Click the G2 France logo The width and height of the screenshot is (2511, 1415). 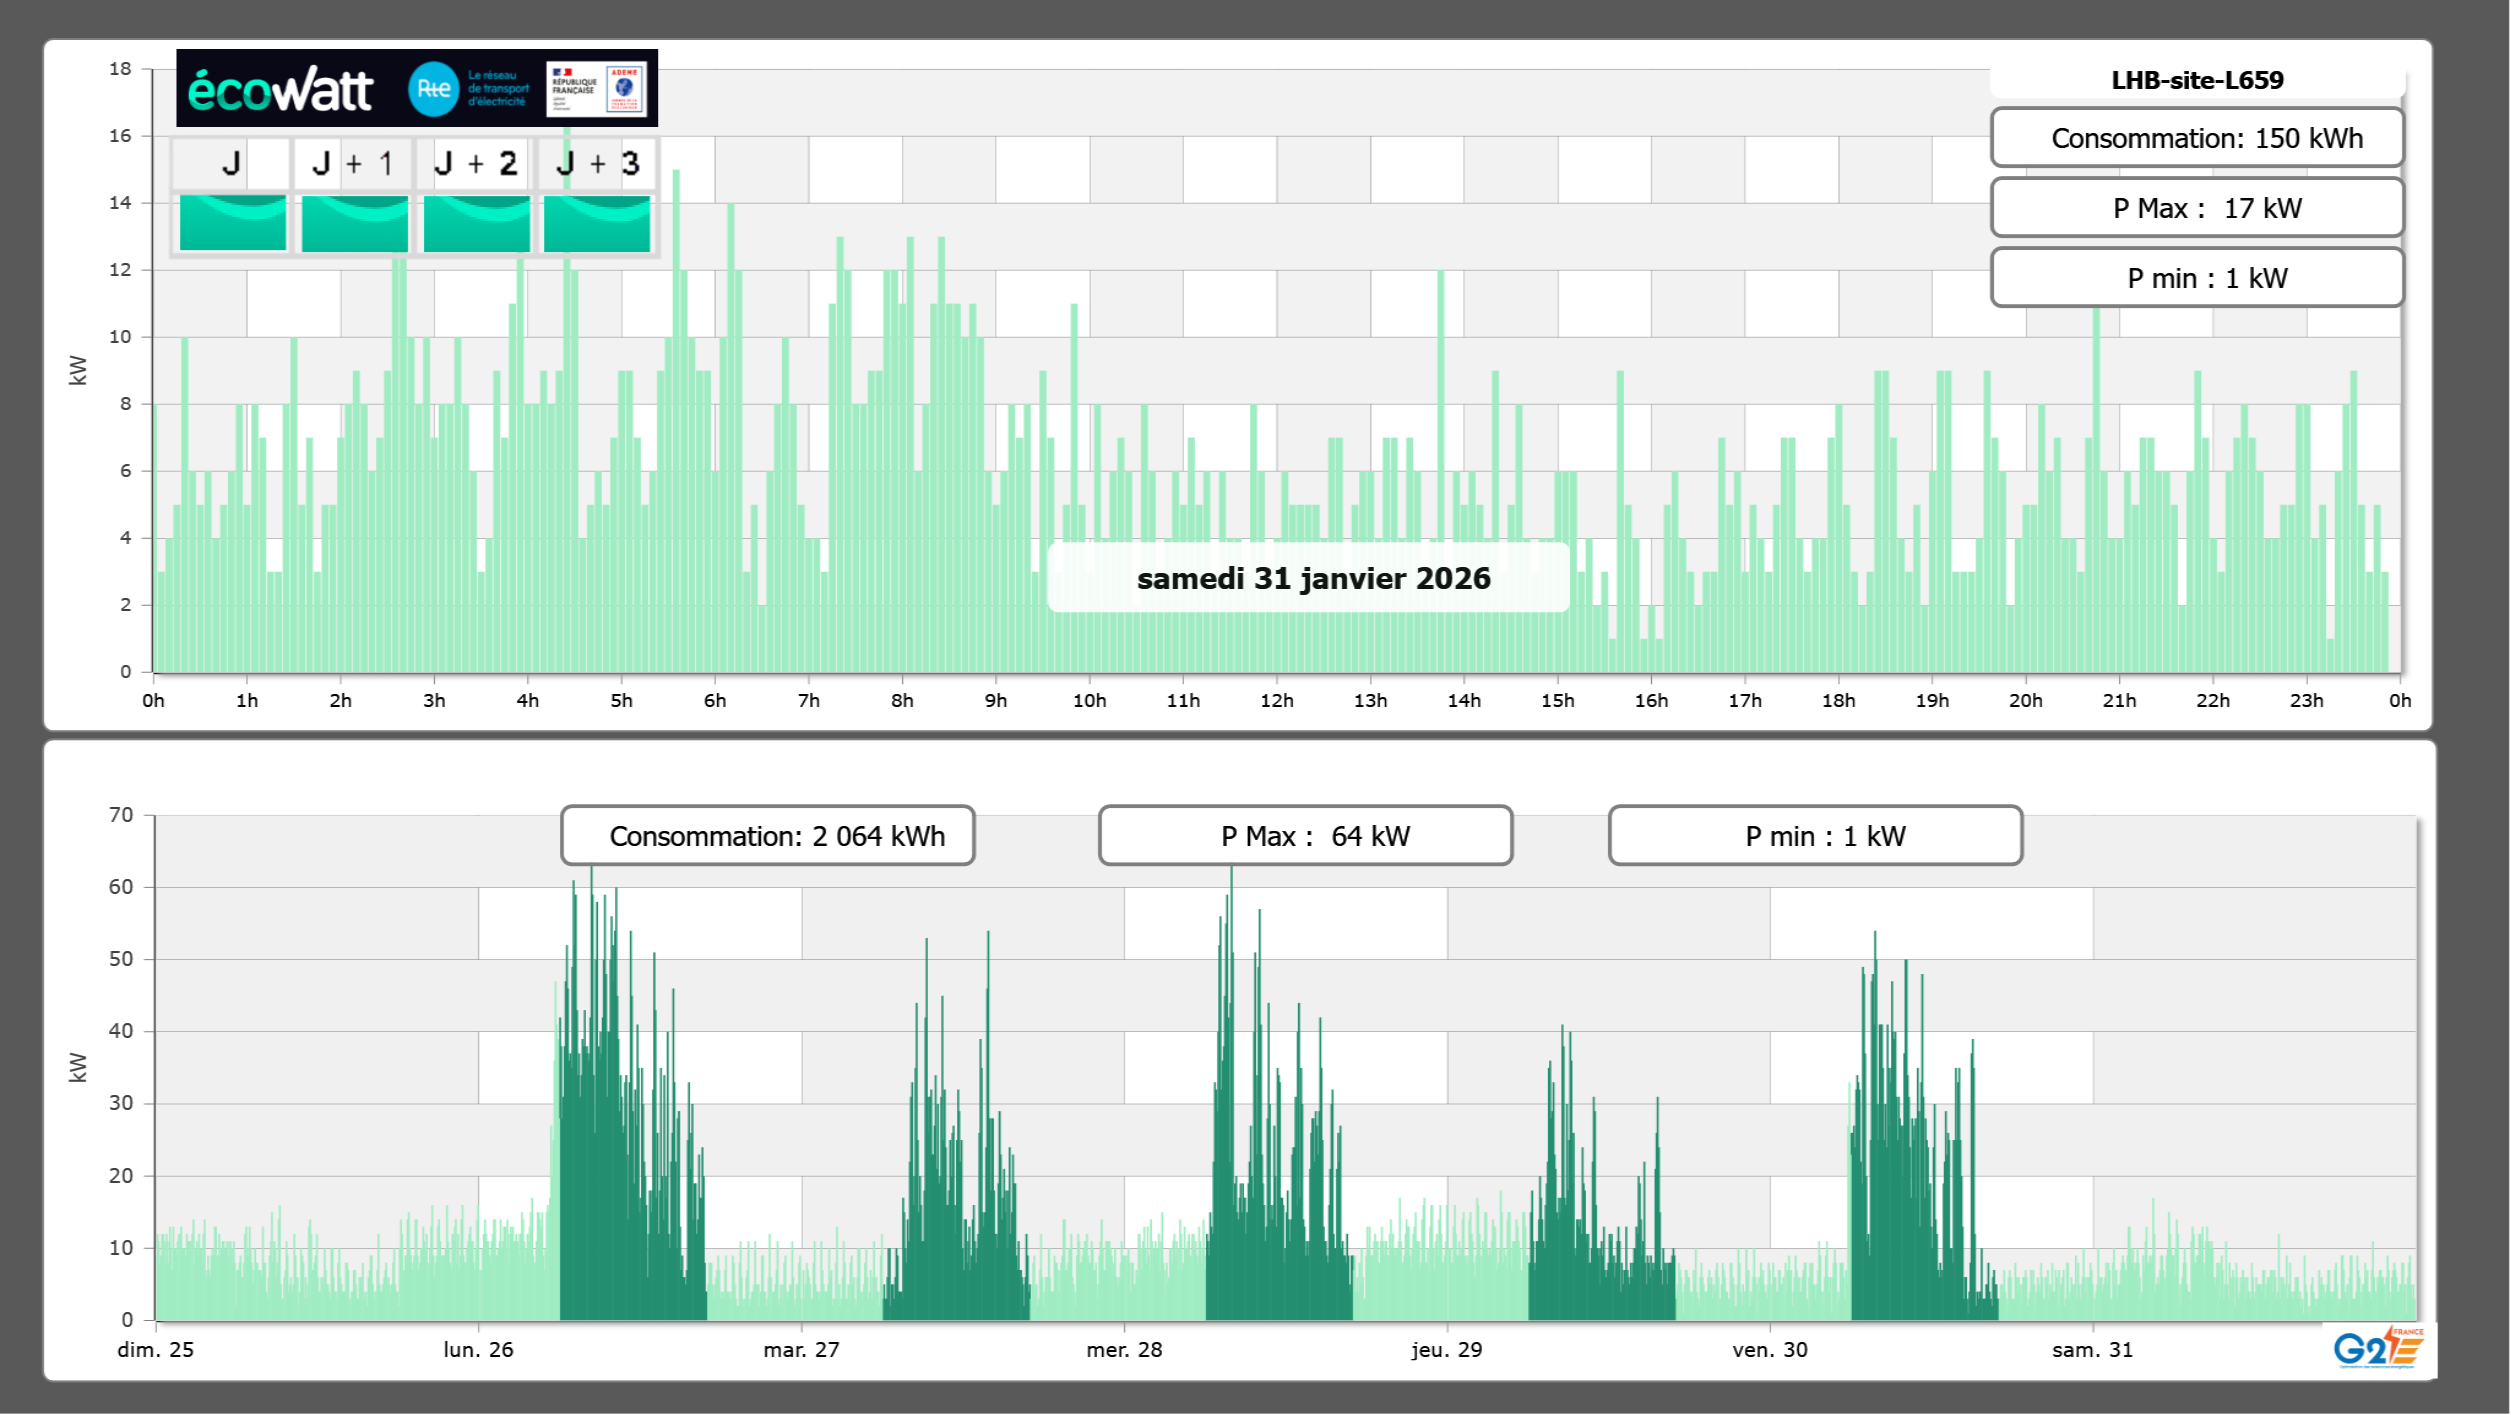pyautogui.click(x=2377, y=1348)
